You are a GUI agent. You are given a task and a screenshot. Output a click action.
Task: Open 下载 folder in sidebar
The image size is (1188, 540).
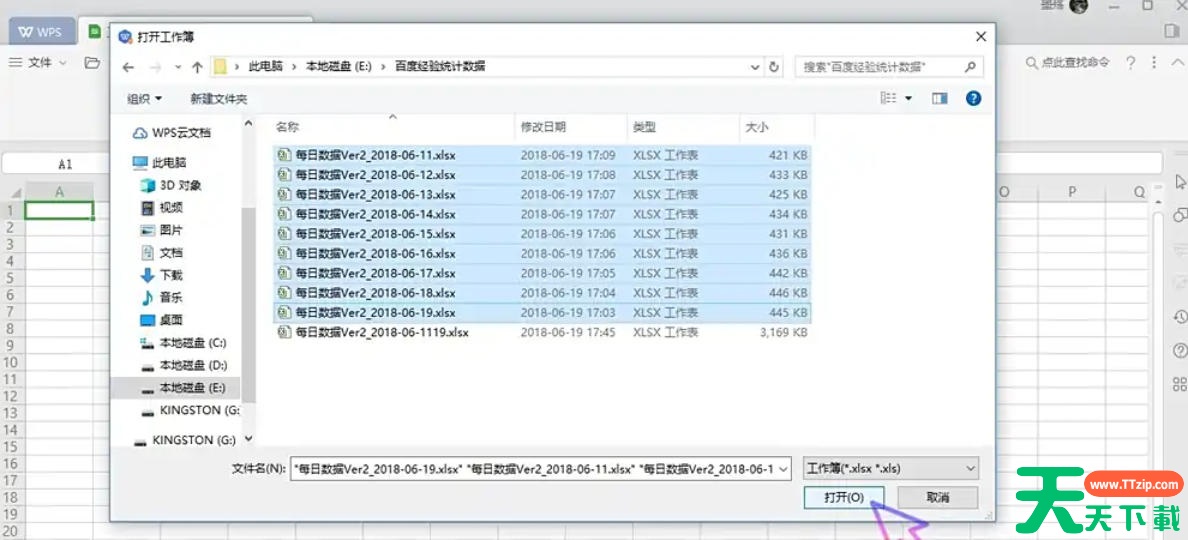tap(161, 275)
